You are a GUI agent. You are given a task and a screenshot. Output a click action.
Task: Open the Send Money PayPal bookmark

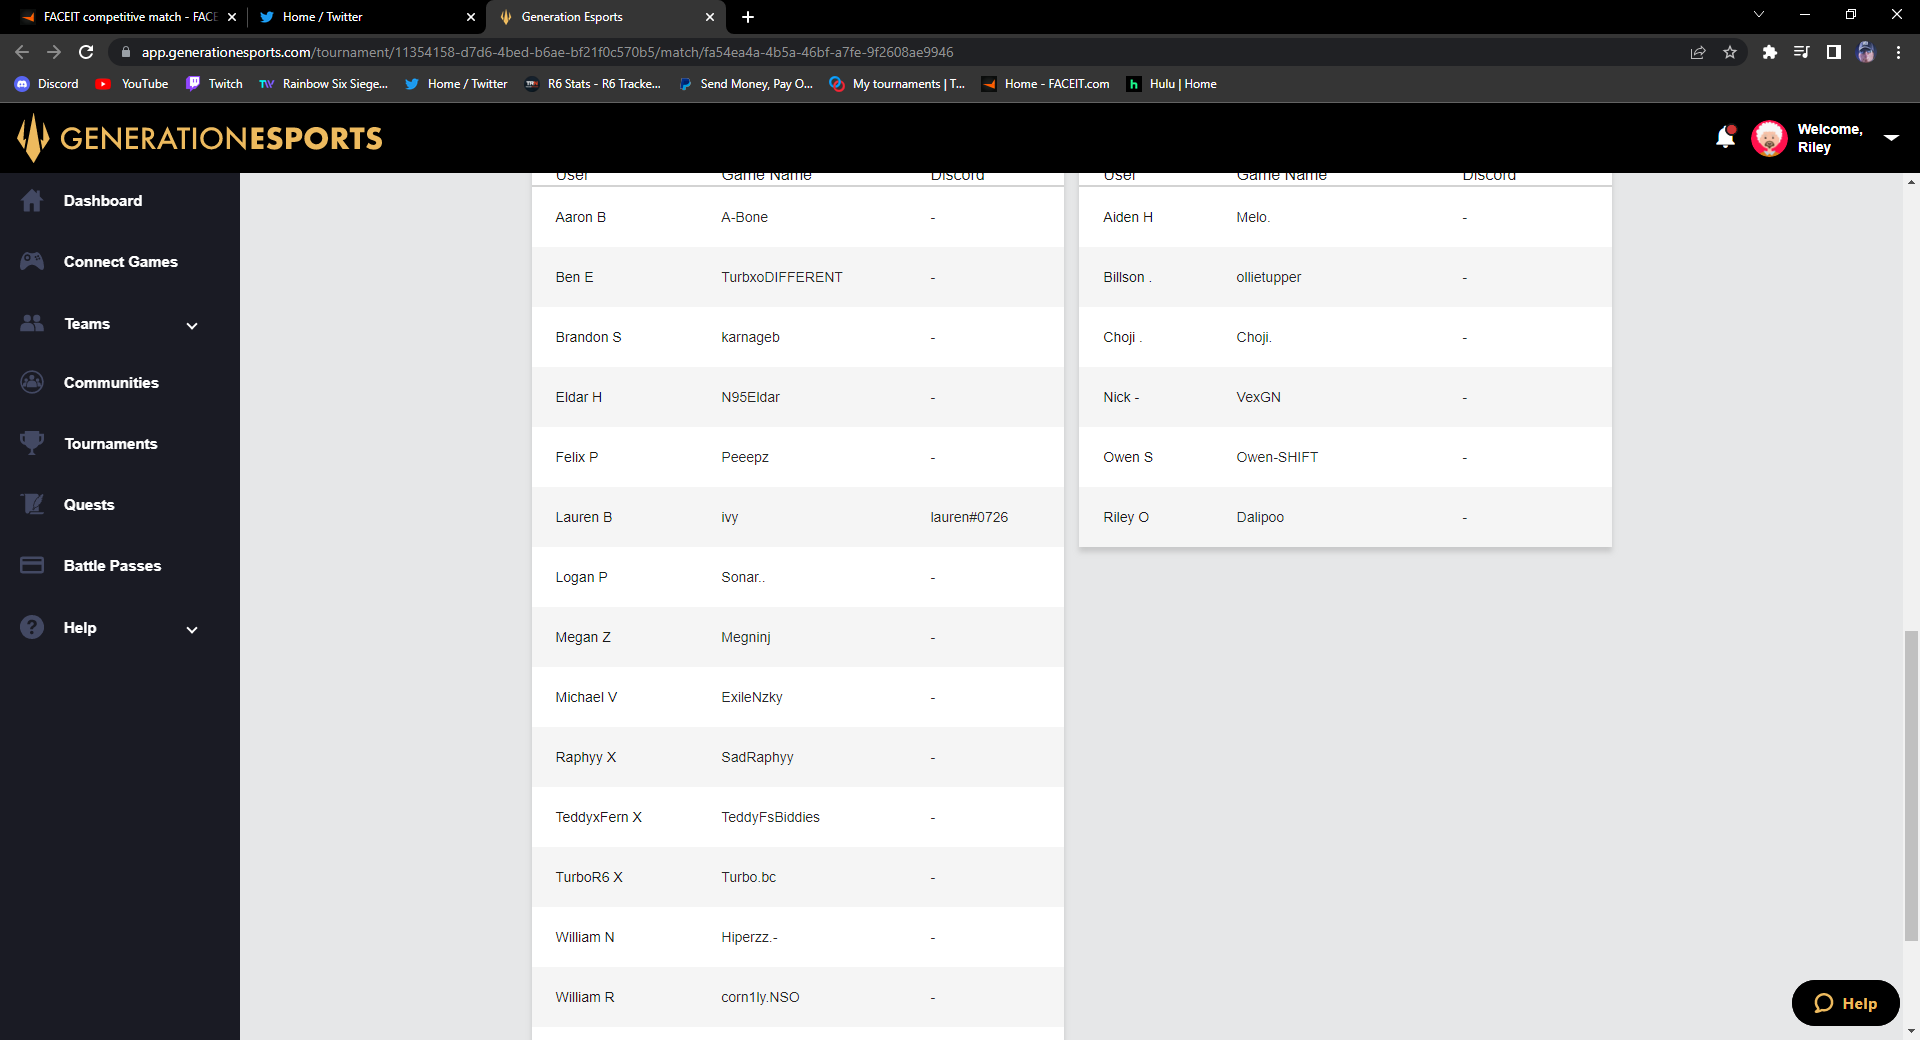click(x=745, y=84)
